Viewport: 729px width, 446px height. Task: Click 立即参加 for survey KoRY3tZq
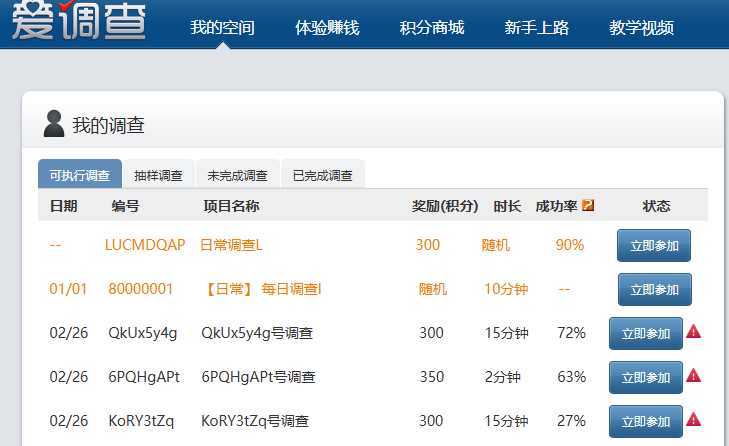coord(646,421)
